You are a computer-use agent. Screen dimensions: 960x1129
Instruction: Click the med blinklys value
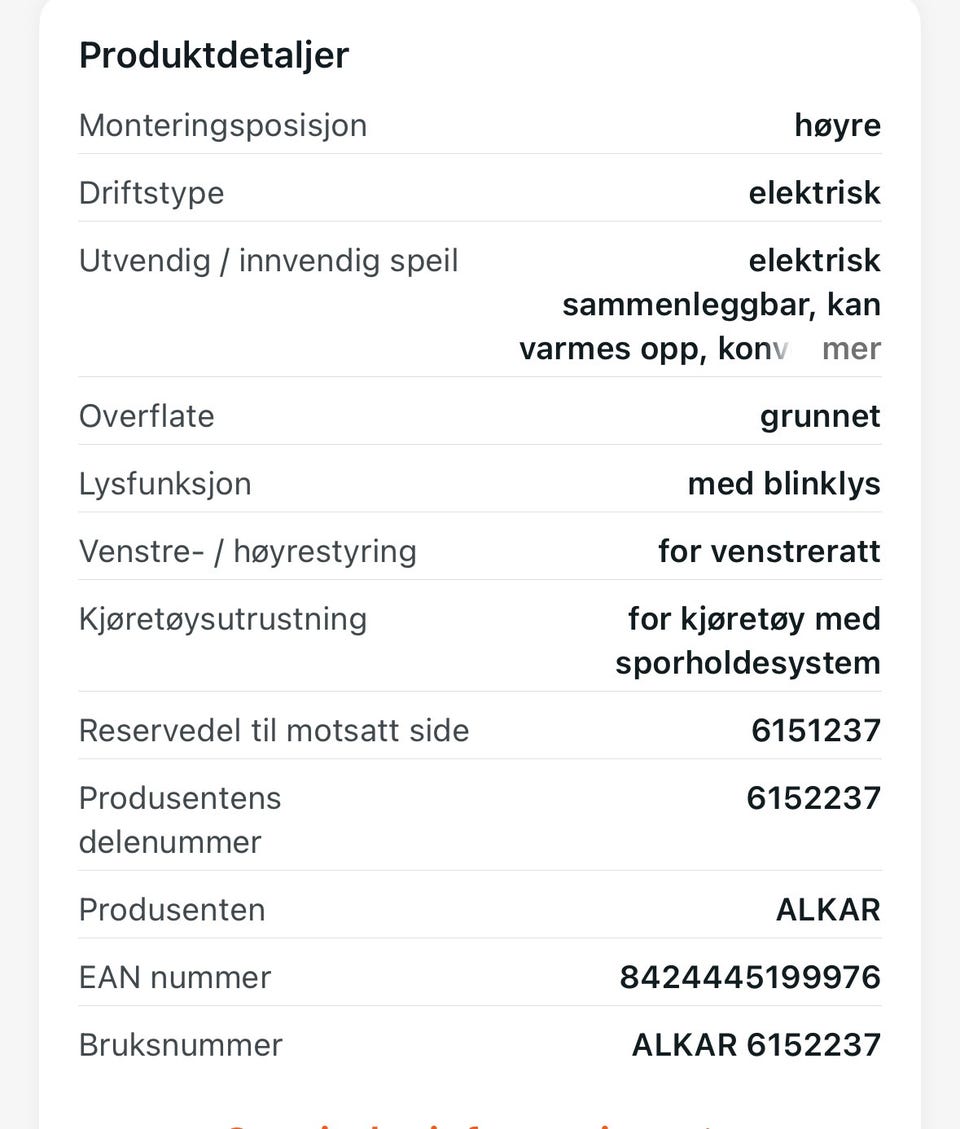click(x=784, y=484)
